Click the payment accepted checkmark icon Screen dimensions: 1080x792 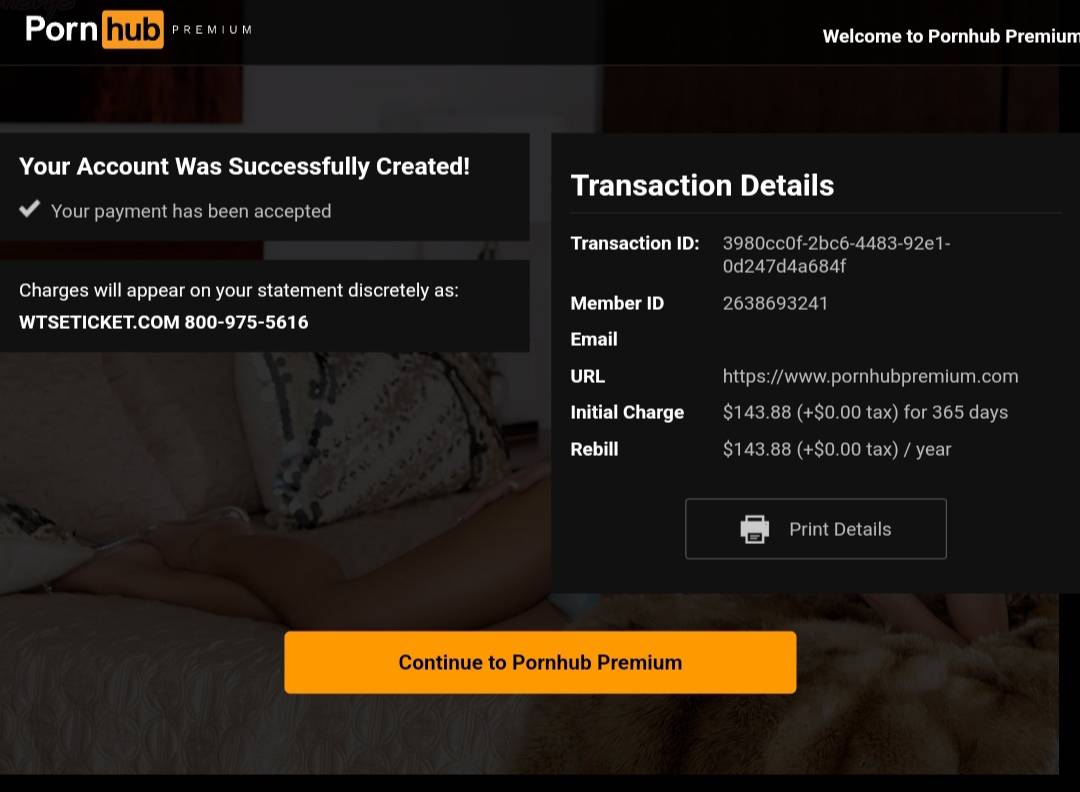click(x=30, y=209)
